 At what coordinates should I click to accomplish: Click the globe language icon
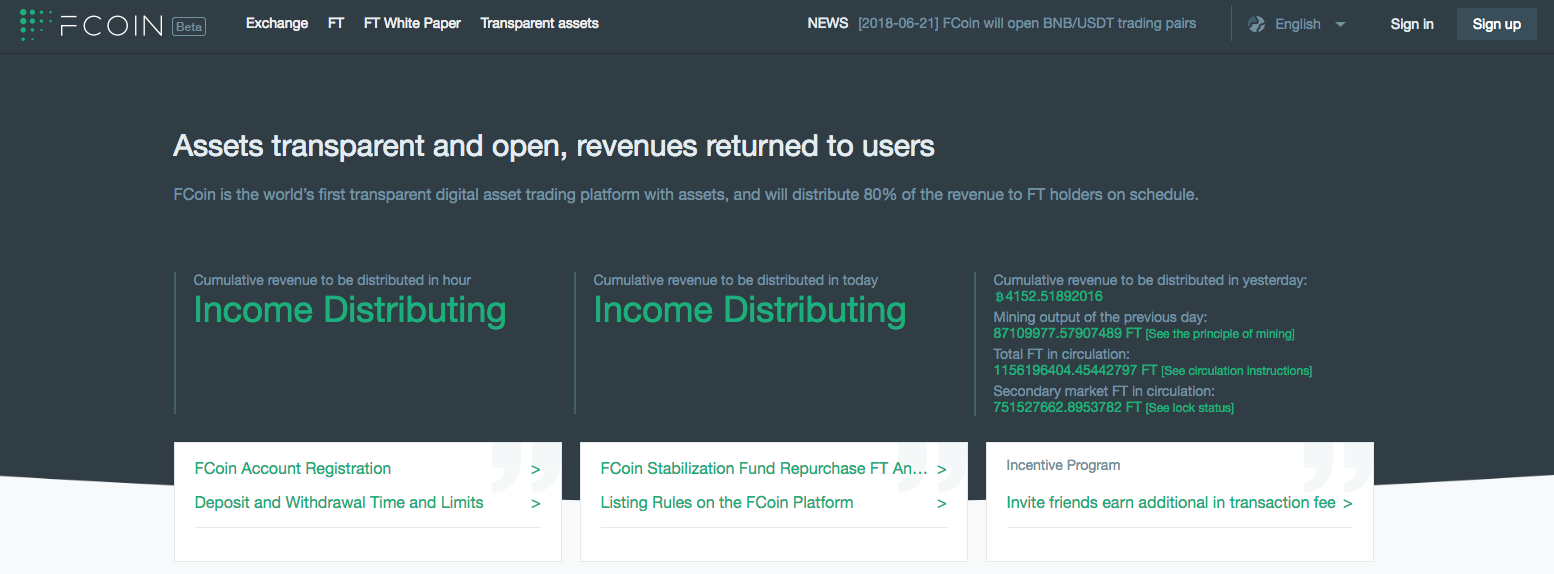point(1257,24)
